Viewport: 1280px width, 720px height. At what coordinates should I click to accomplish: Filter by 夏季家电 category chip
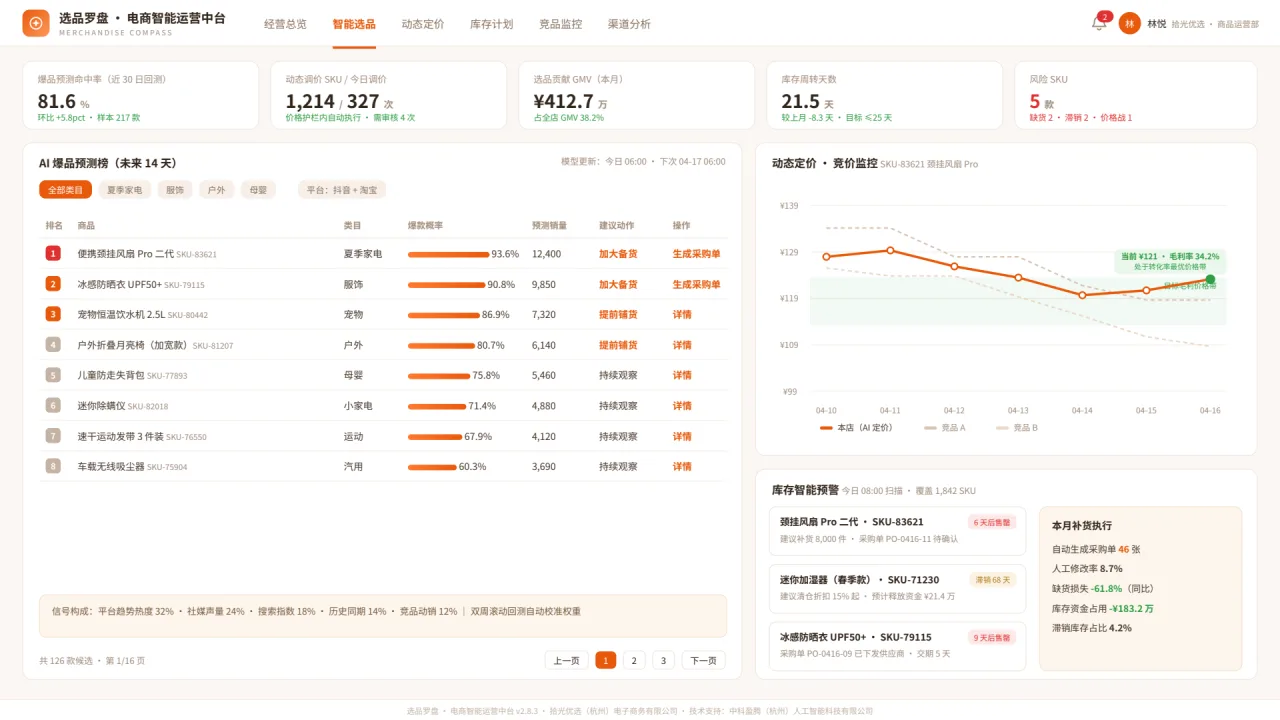click(125, 190)
